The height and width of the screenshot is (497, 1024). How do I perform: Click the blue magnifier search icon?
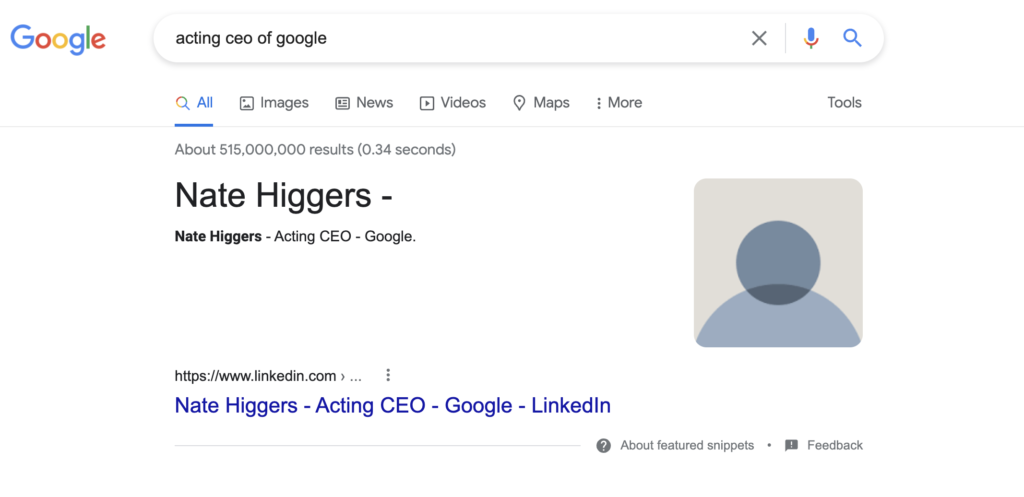852,39
